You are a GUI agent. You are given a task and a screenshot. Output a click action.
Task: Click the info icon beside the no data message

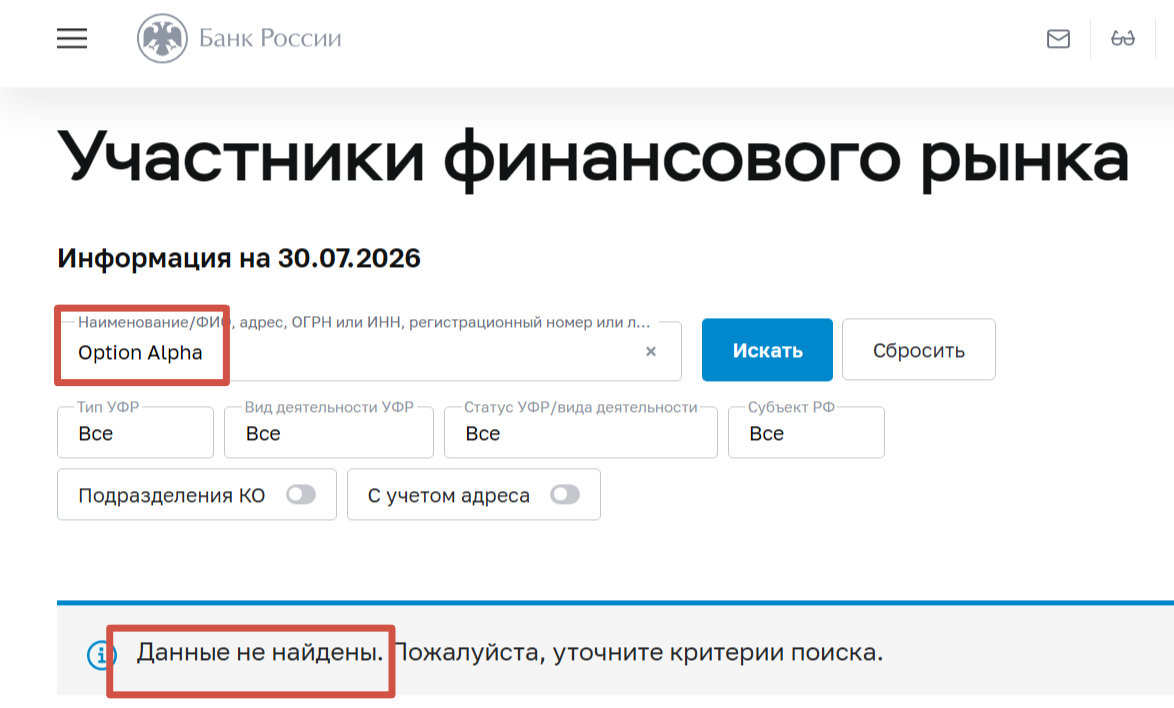click(x=100, y=655)
